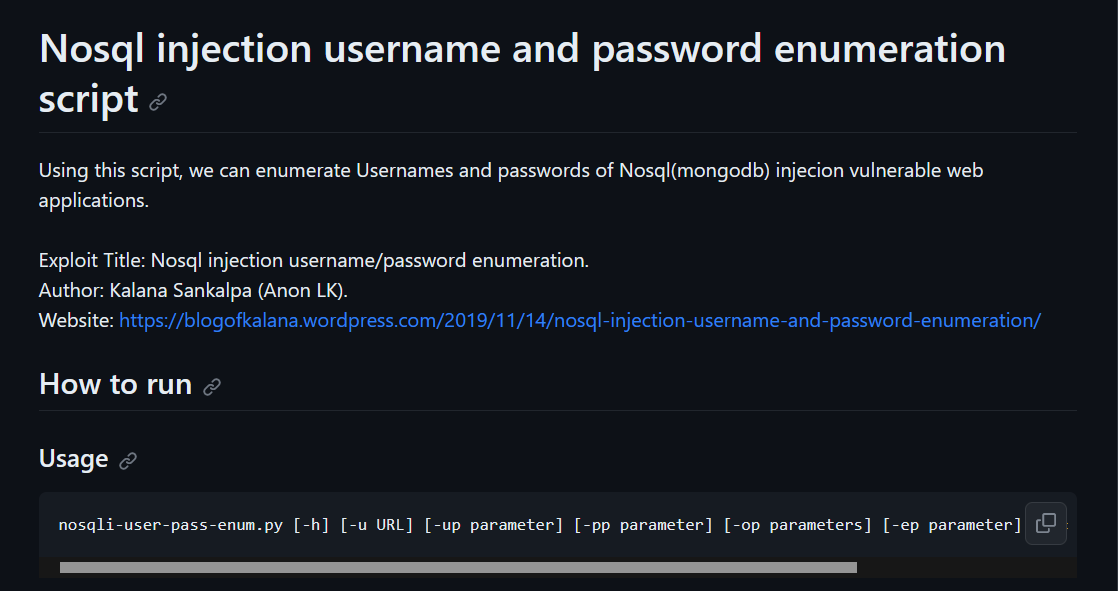
Task: Click the nosqli-user-pass-enum.py script name in code
Action: point(170,525)
